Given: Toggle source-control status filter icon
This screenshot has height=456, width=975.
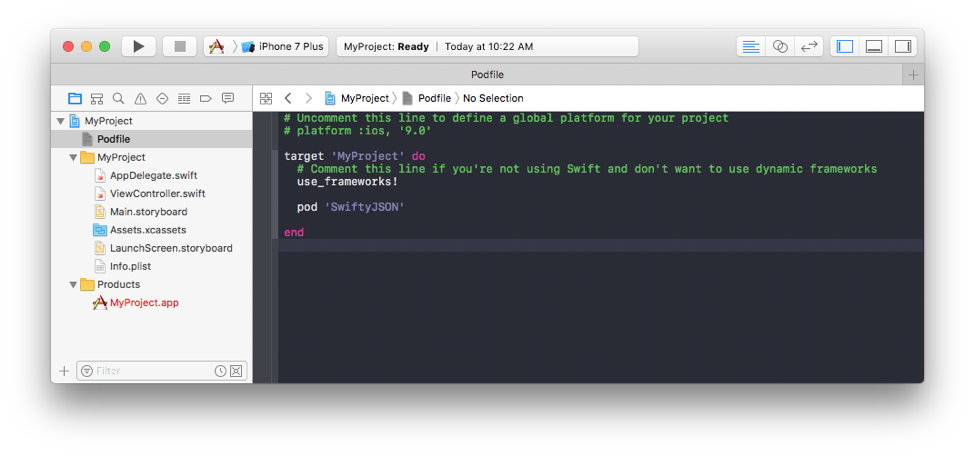Looking at the screenshot, I should 236,371.
